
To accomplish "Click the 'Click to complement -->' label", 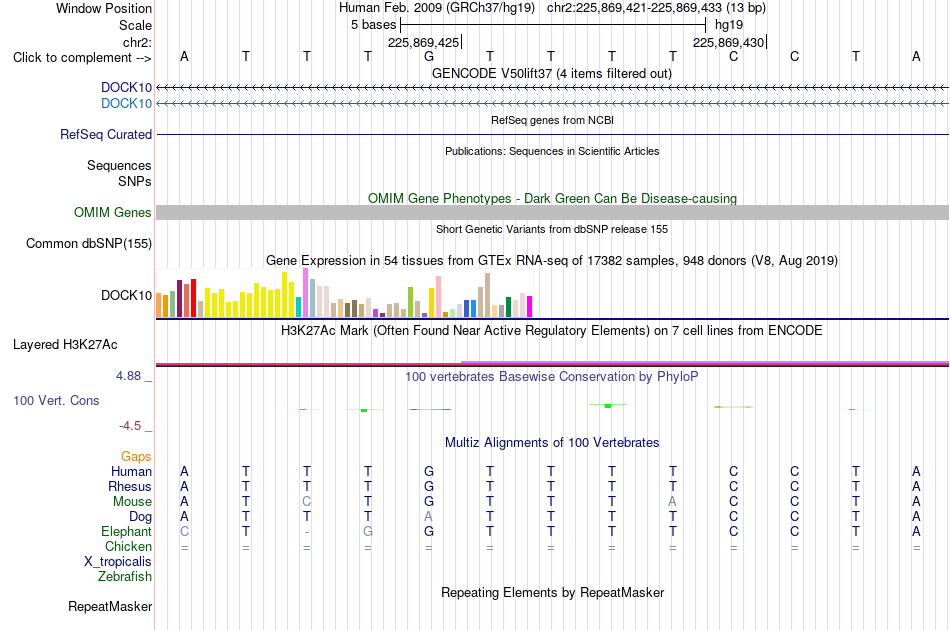I will (82, 58).
